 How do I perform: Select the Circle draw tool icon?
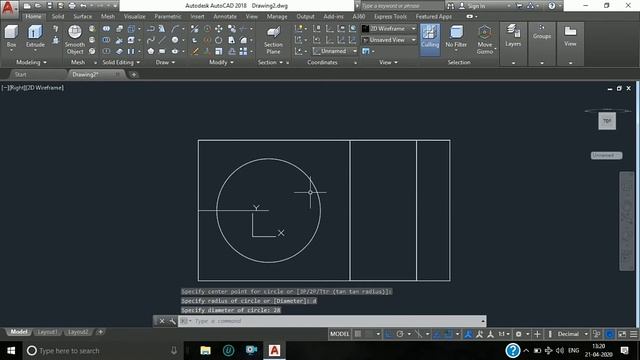click(175, 40)
